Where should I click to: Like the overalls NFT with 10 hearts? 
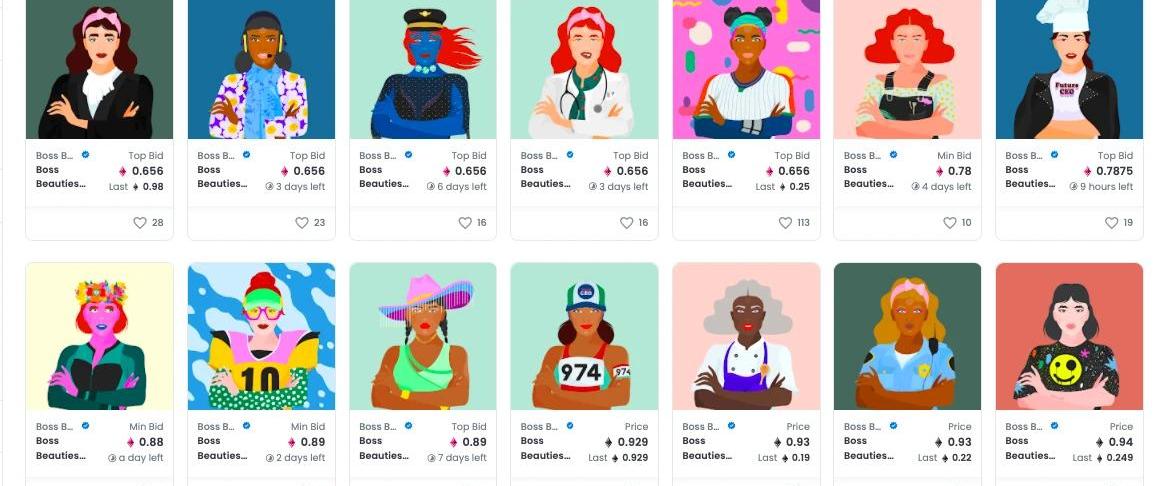coord(950,222)
